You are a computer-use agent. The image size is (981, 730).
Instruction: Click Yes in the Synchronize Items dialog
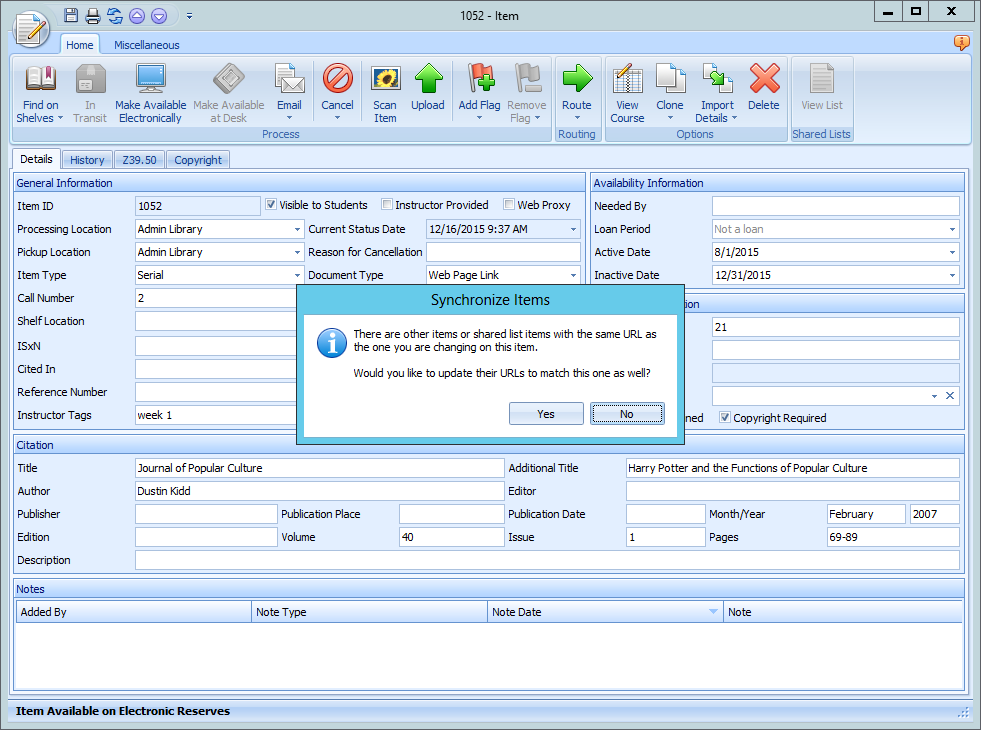(546, 413)
